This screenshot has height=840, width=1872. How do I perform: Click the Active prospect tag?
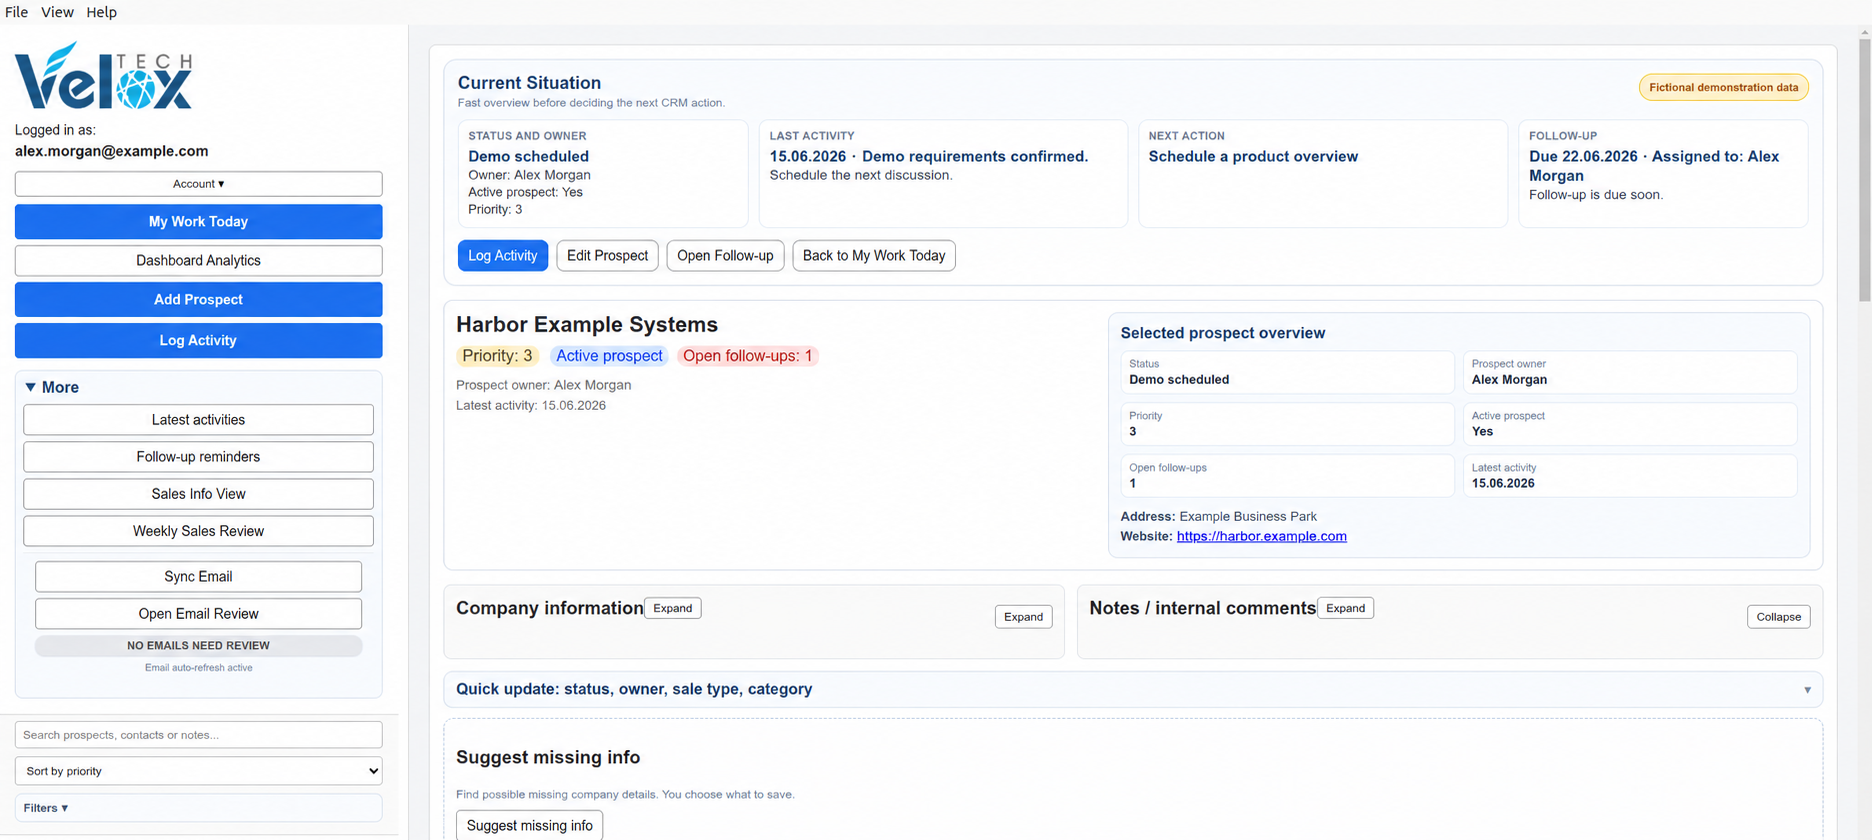pos(609,356)
